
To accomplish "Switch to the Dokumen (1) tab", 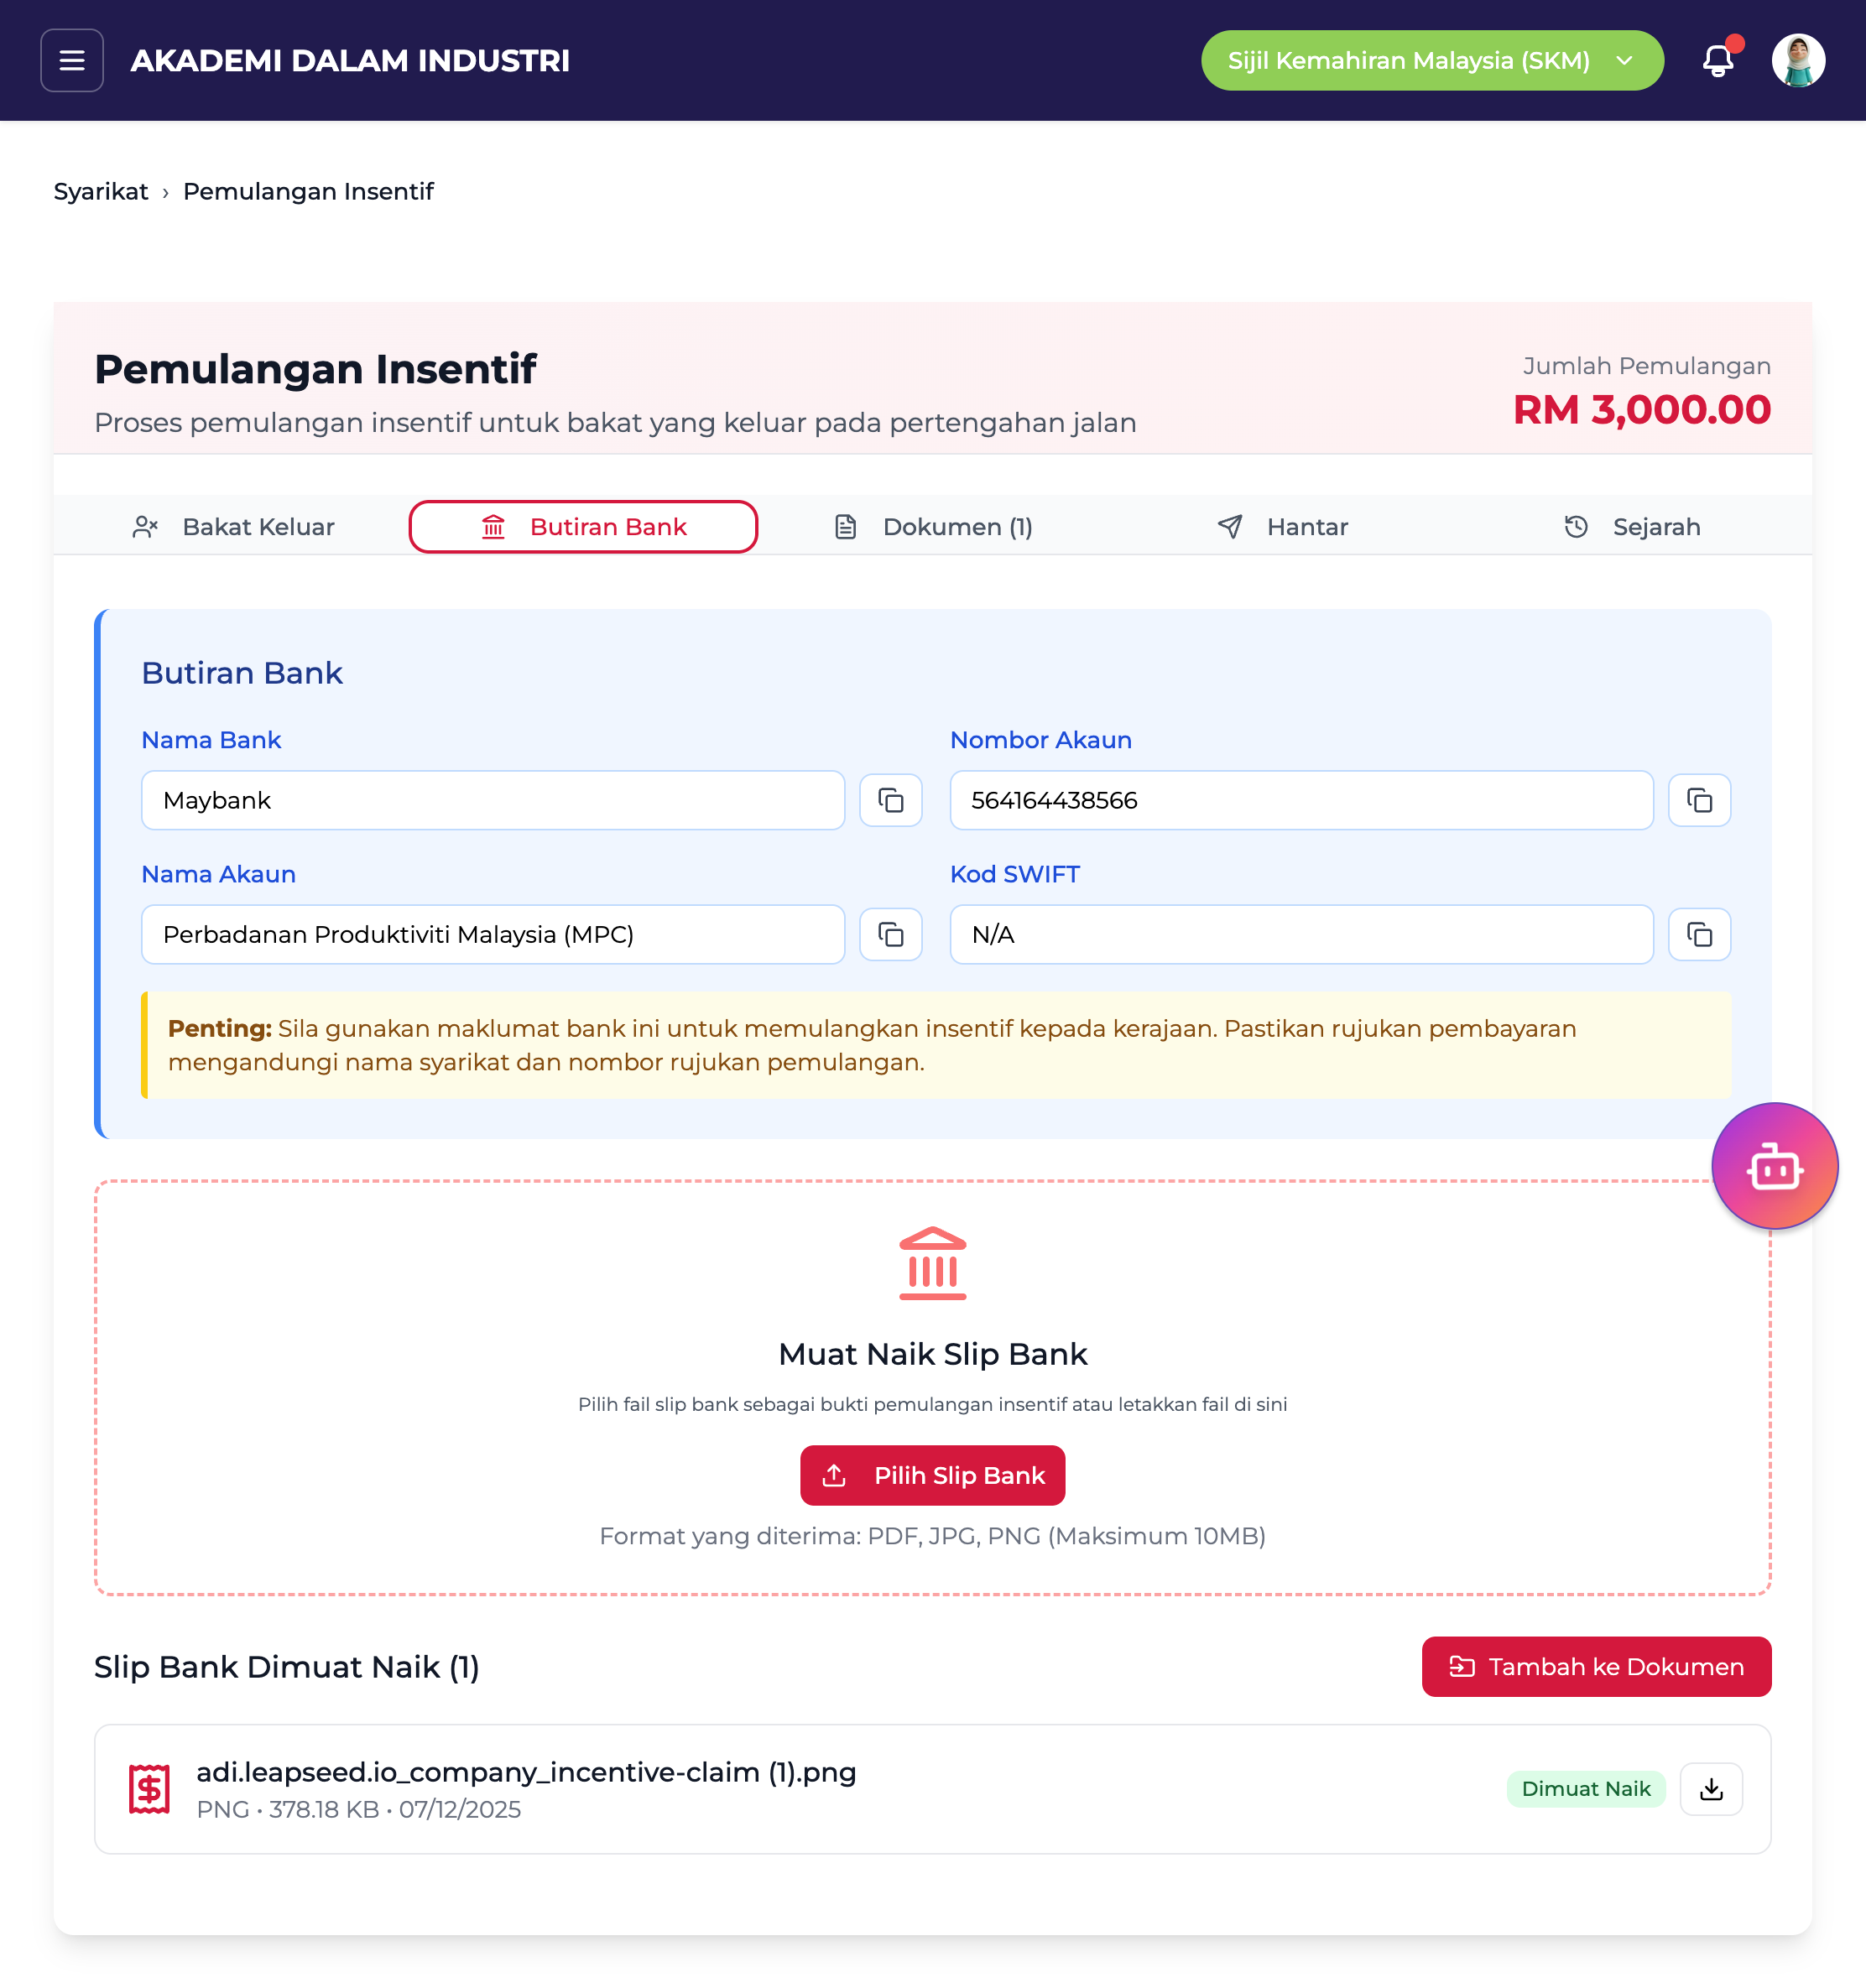I will tap(934, 527).
